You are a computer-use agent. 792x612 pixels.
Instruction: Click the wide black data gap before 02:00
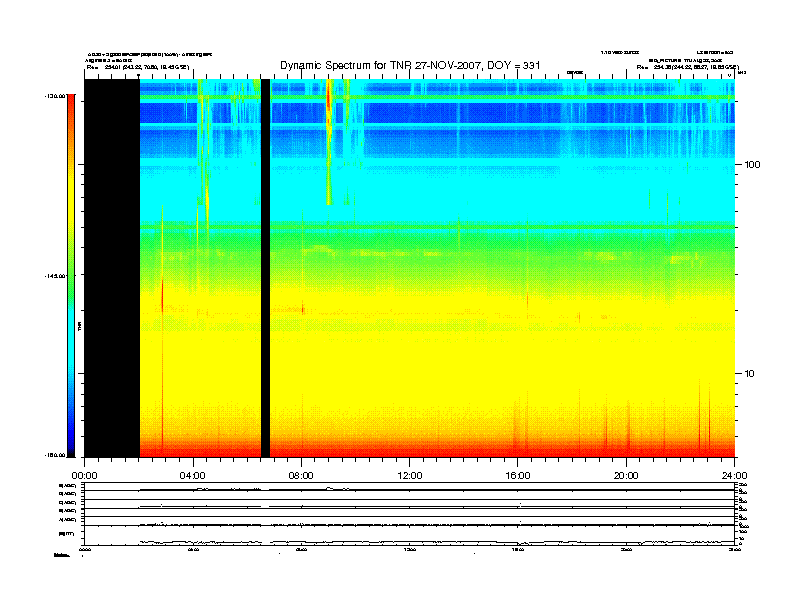coord(112,268)
